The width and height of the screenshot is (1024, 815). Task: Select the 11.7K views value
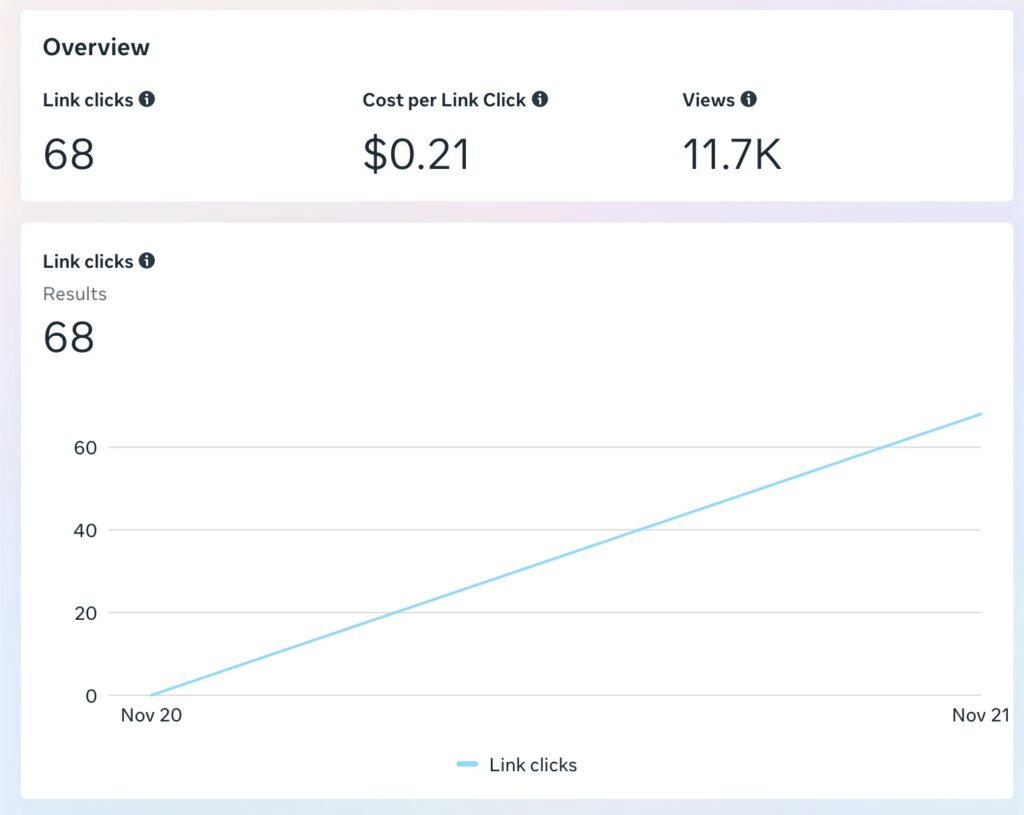tap(731, 154)
